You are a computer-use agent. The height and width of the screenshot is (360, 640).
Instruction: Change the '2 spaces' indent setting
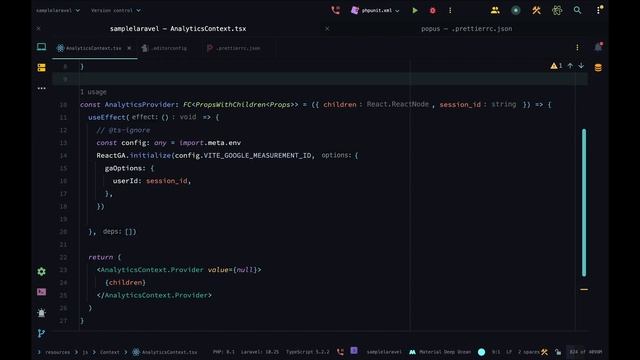[x=528, y=352]
